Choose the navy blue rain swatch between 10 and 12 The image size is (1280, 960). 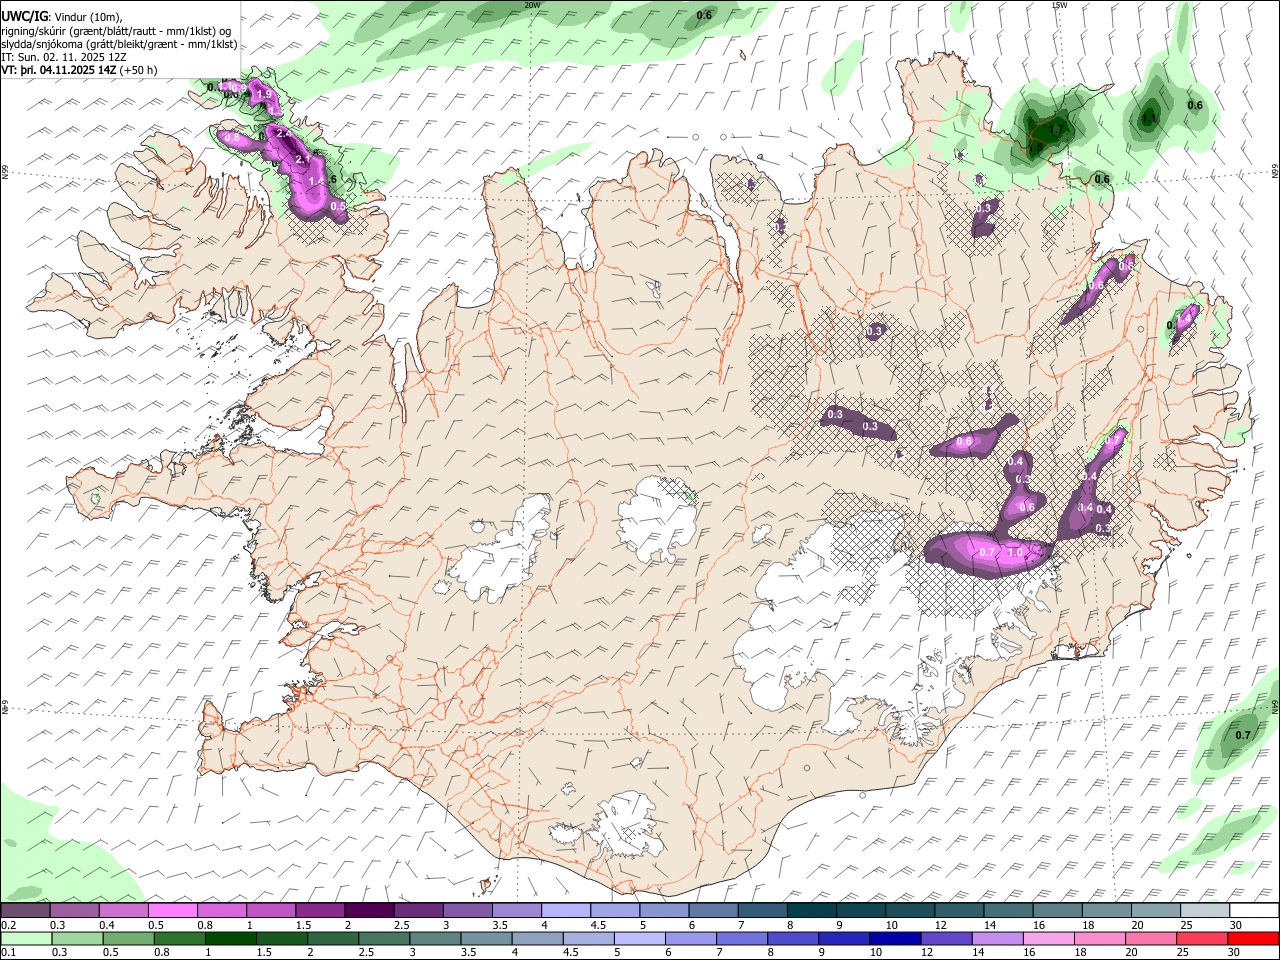pos(894,939)
